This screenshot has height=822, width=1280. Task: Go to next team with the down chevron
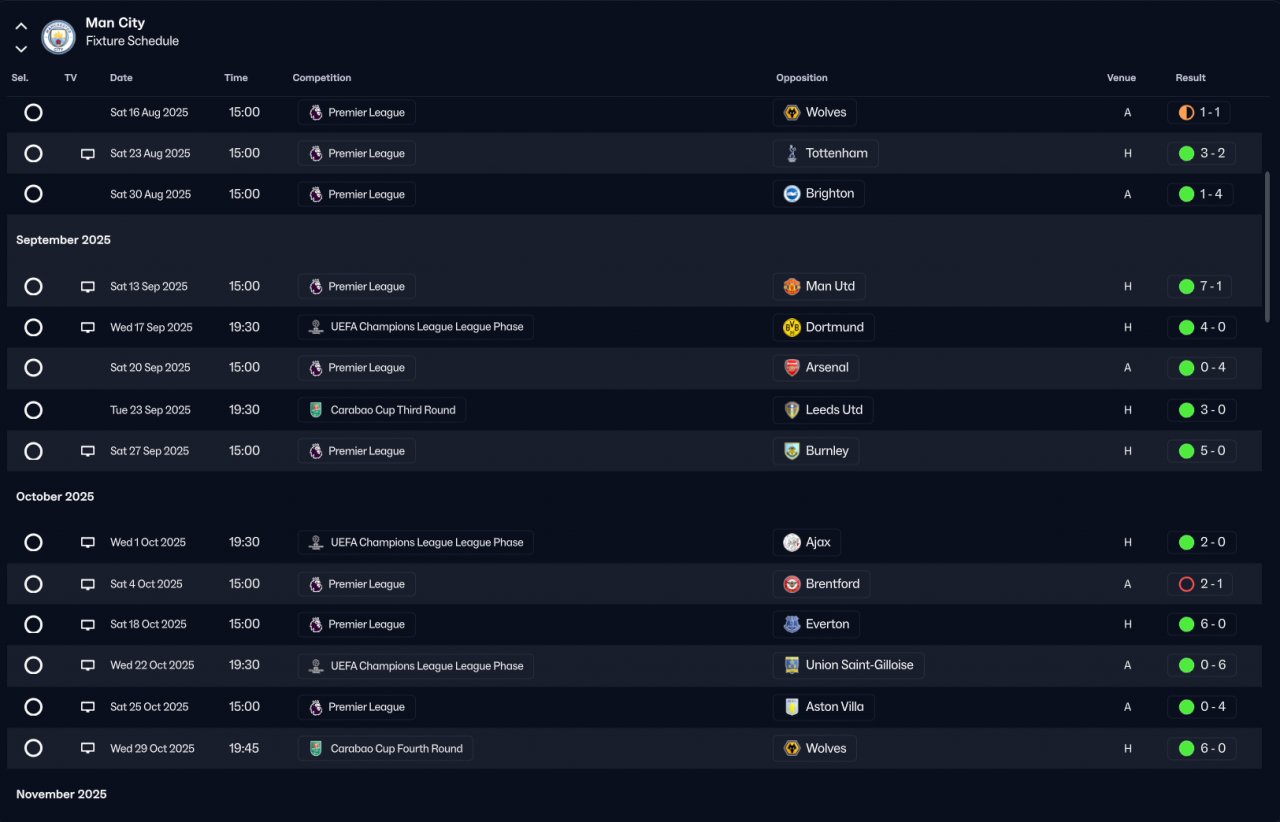click(x=21, y=48)
